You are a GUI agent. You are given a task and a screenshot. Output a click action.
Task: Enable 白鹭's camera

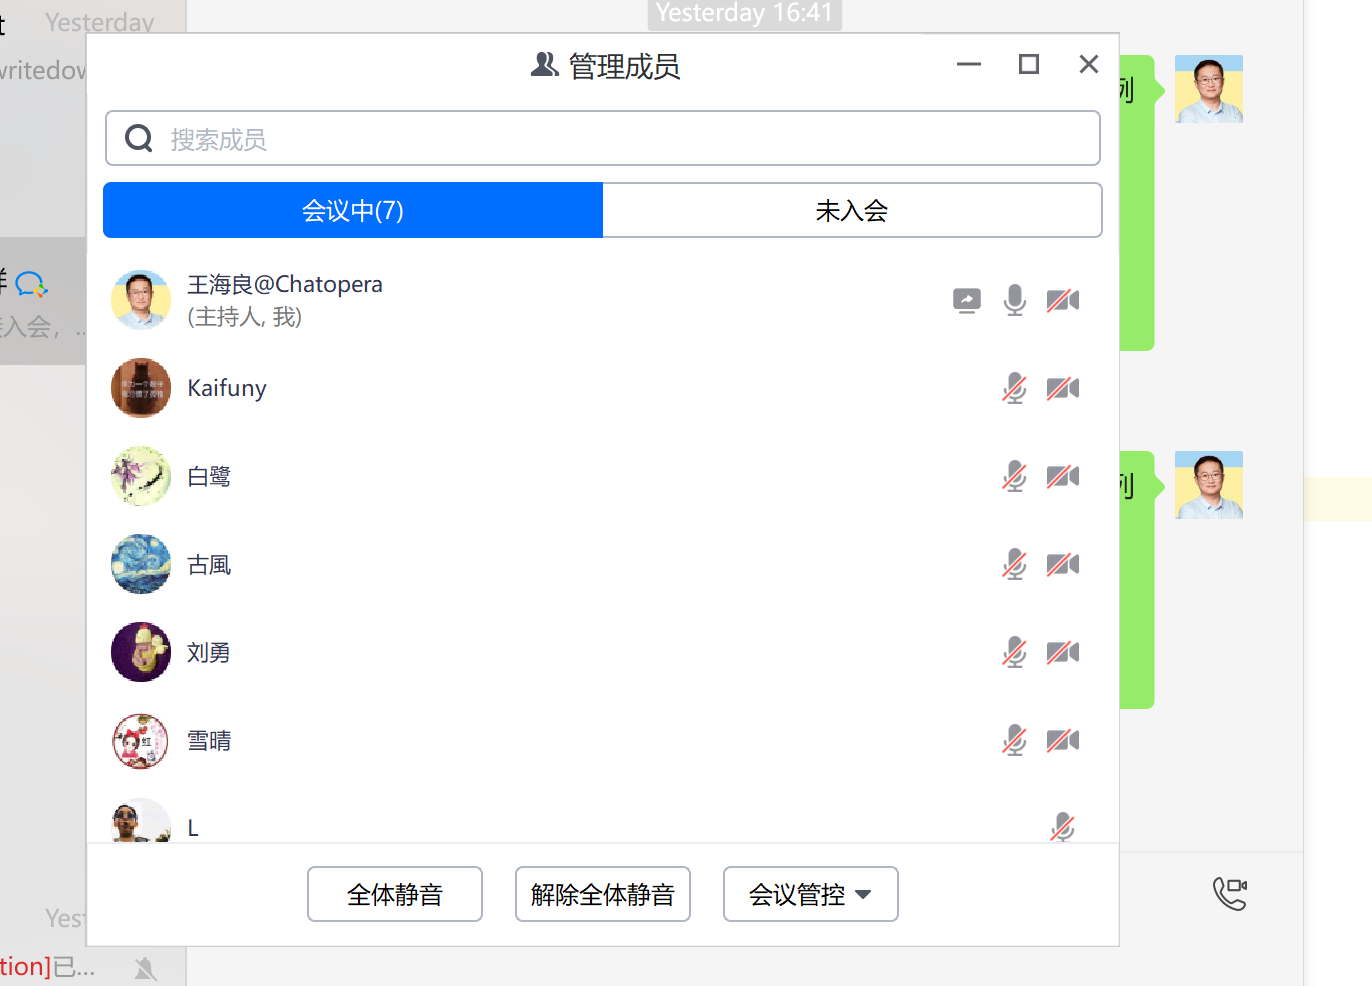(1062, 476)
